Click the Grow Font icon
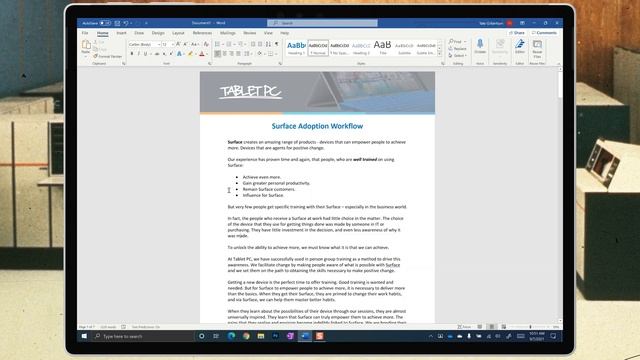Viewport: 640px width, 360px height. pyautogui.click(x=178, y=44)
